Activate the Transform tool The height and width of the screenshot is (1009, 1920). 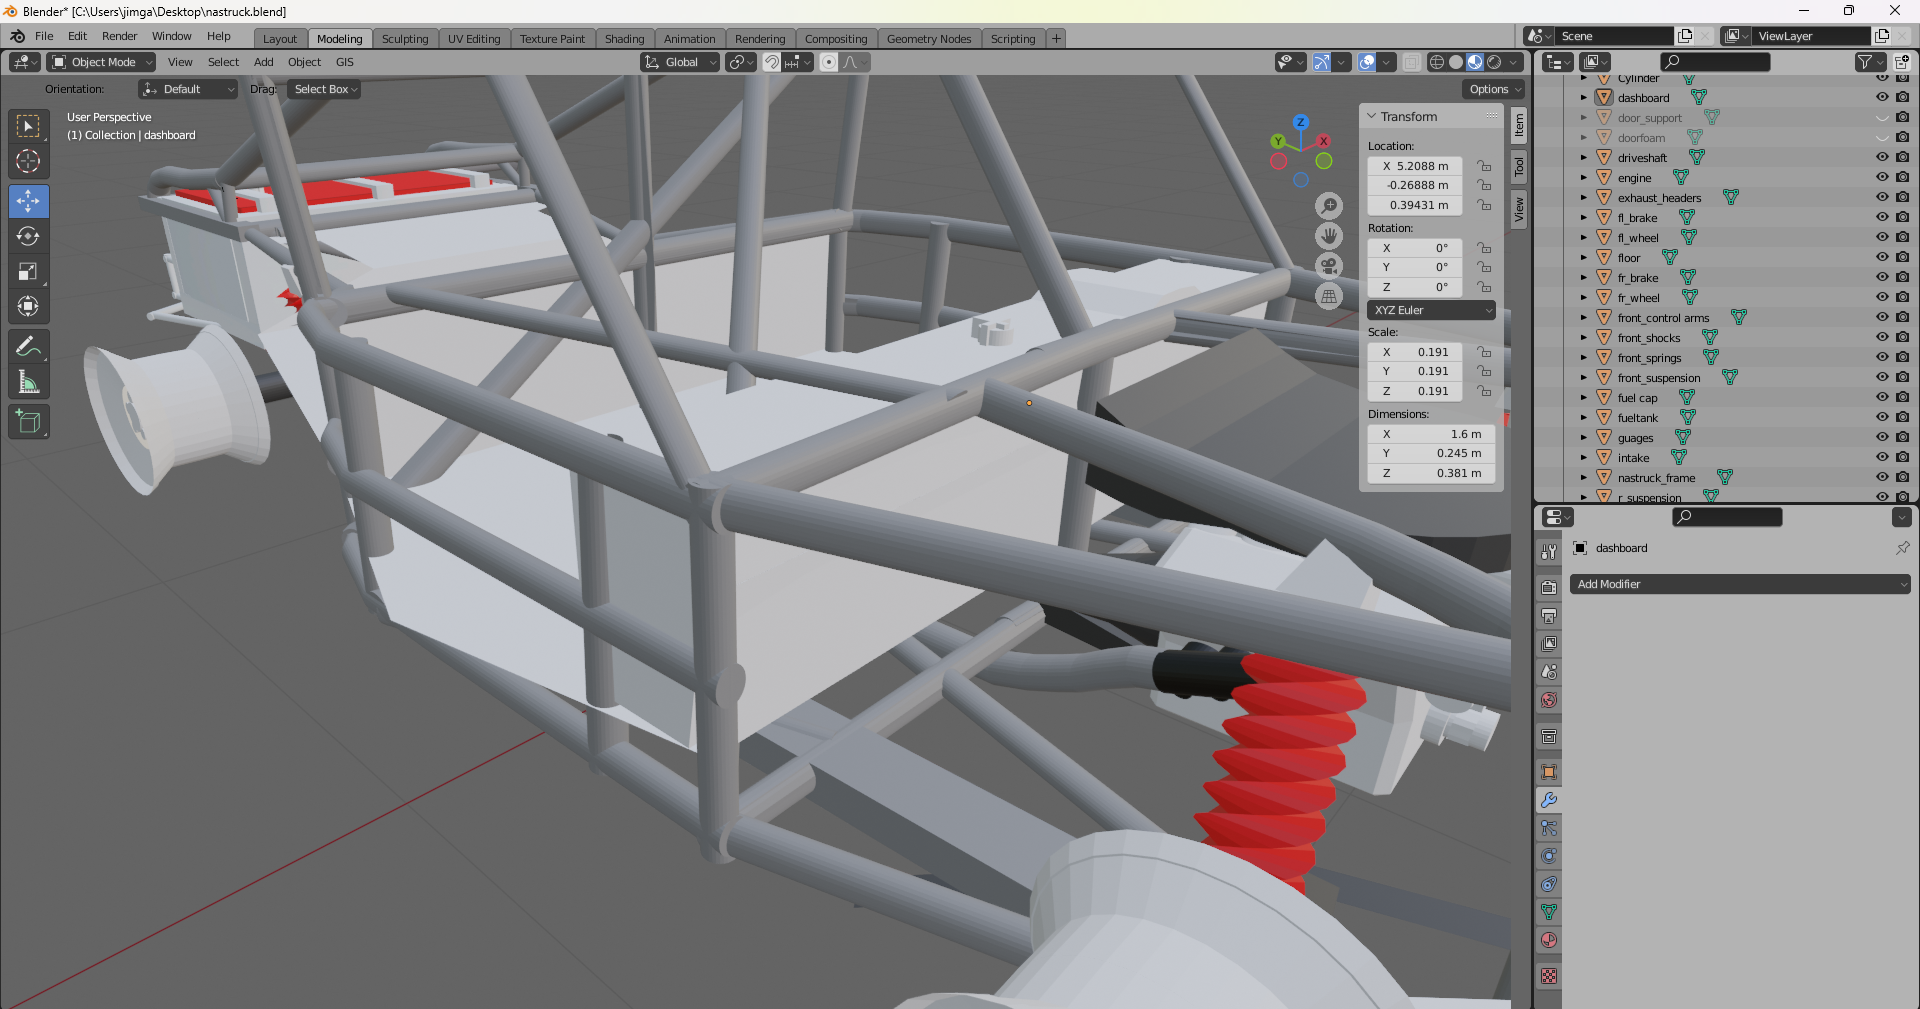[x=28, y=306]
